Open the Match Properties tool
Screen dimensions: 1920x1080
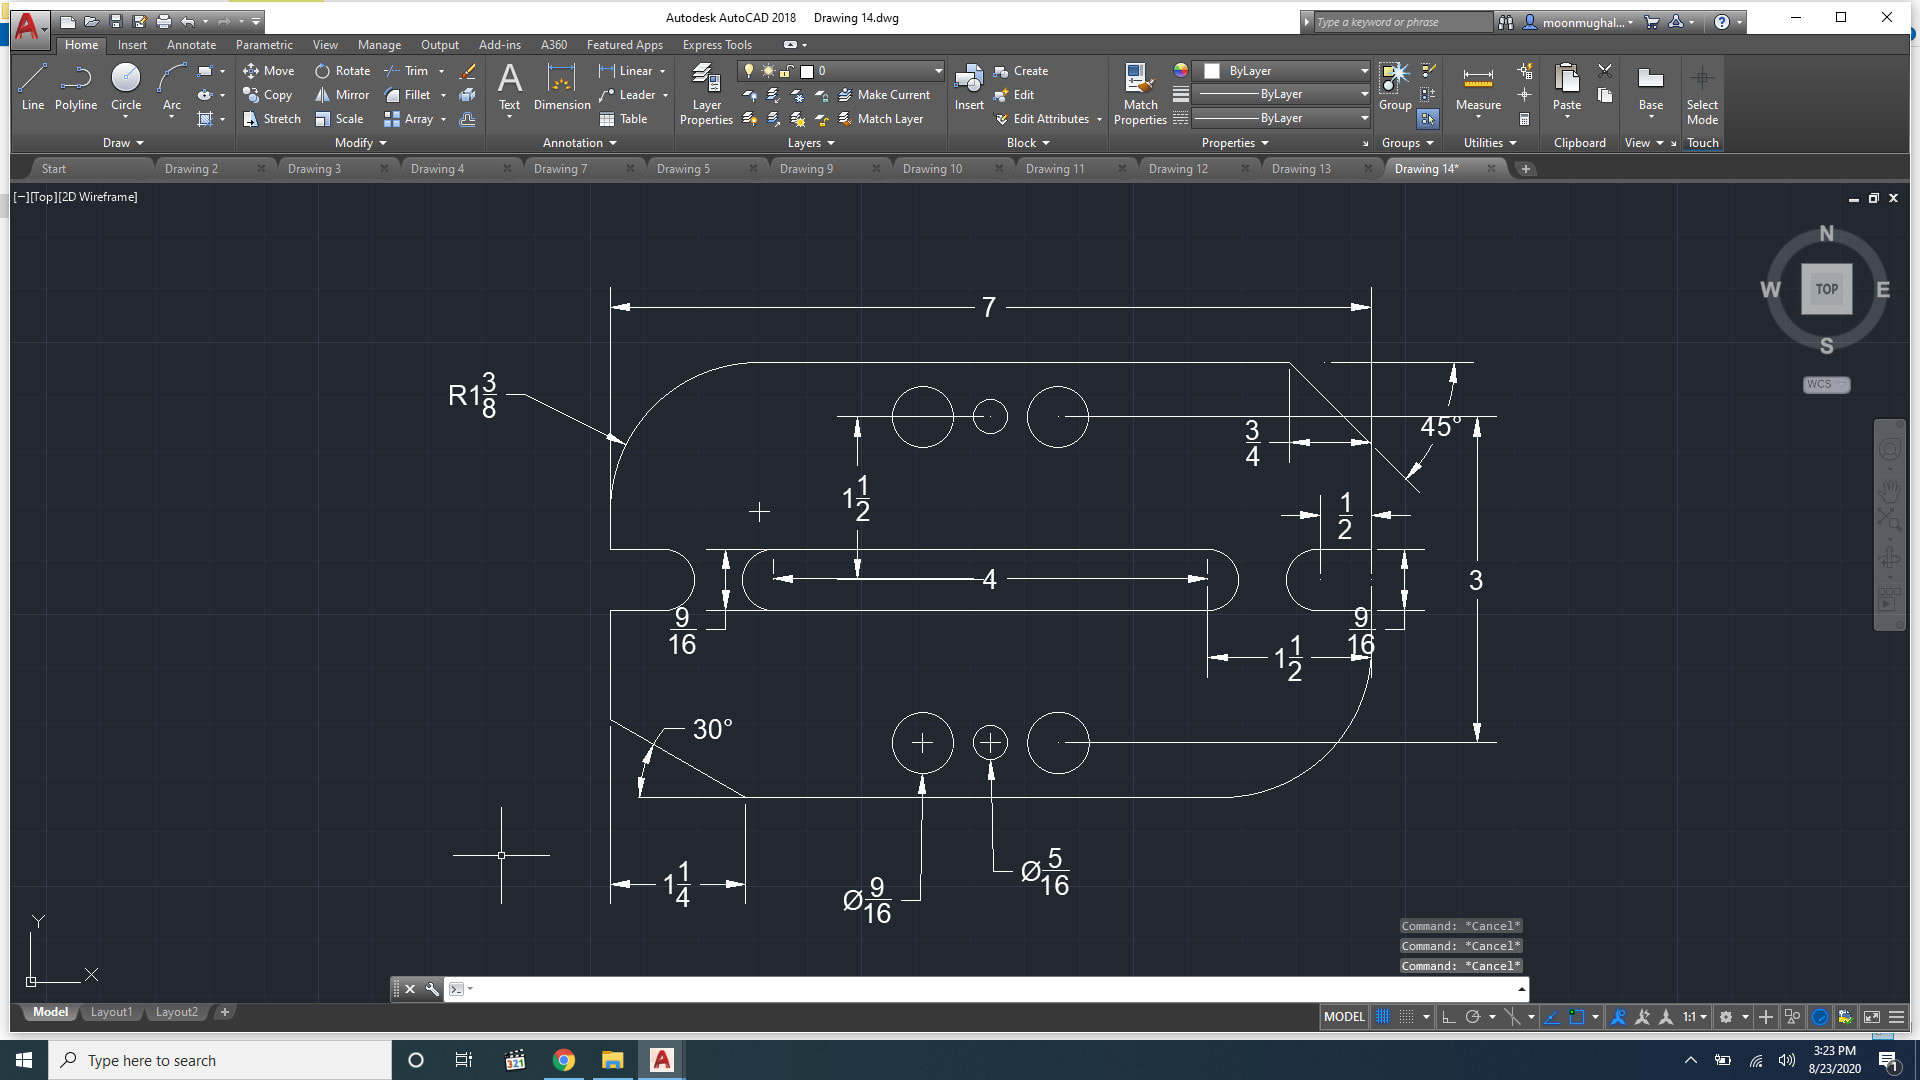[1140, 94]
